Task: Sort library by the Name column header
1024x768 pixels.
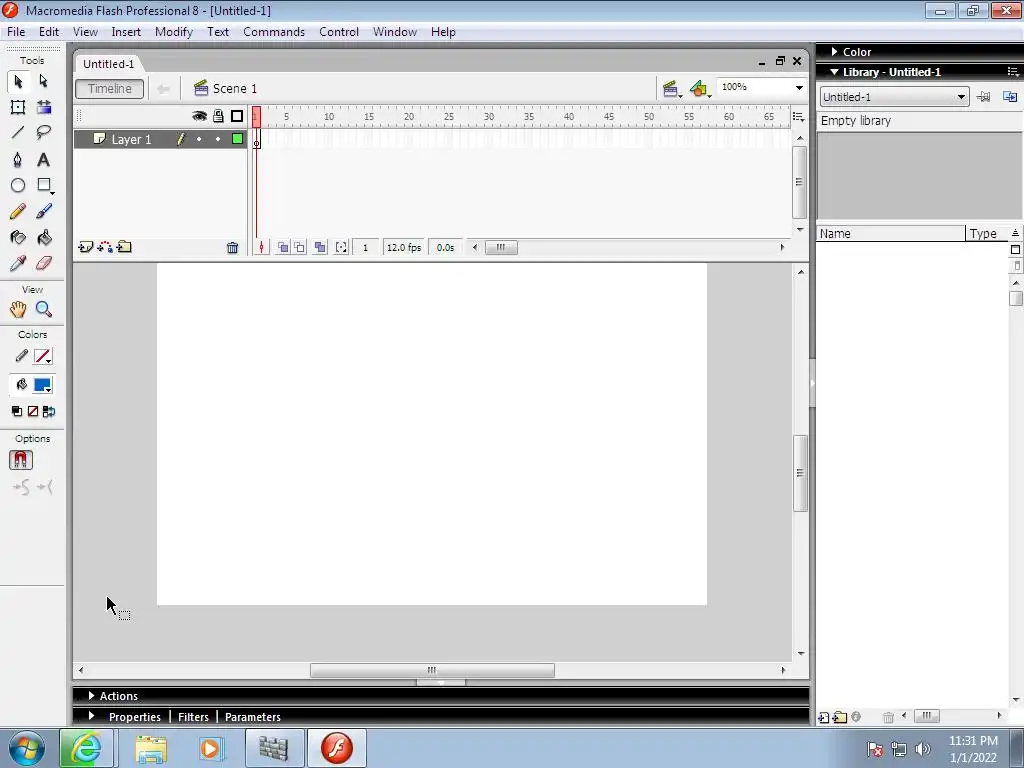Action: [890, 234]
